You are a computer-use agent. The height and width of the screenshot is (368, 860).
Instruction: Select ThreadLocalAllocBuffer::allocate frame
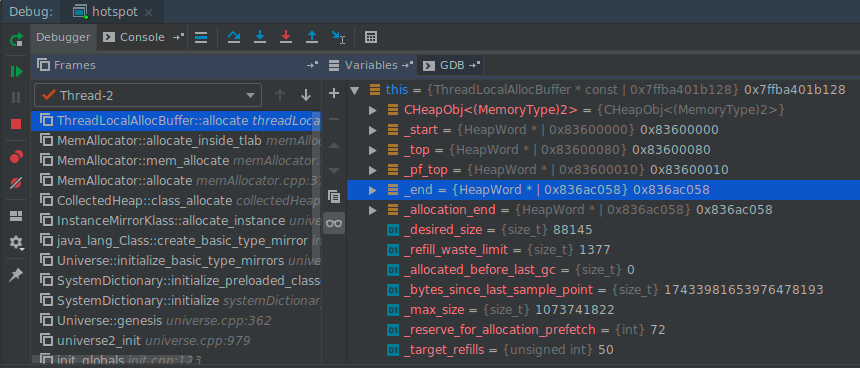pyautogui.click(x=176, y=121)
